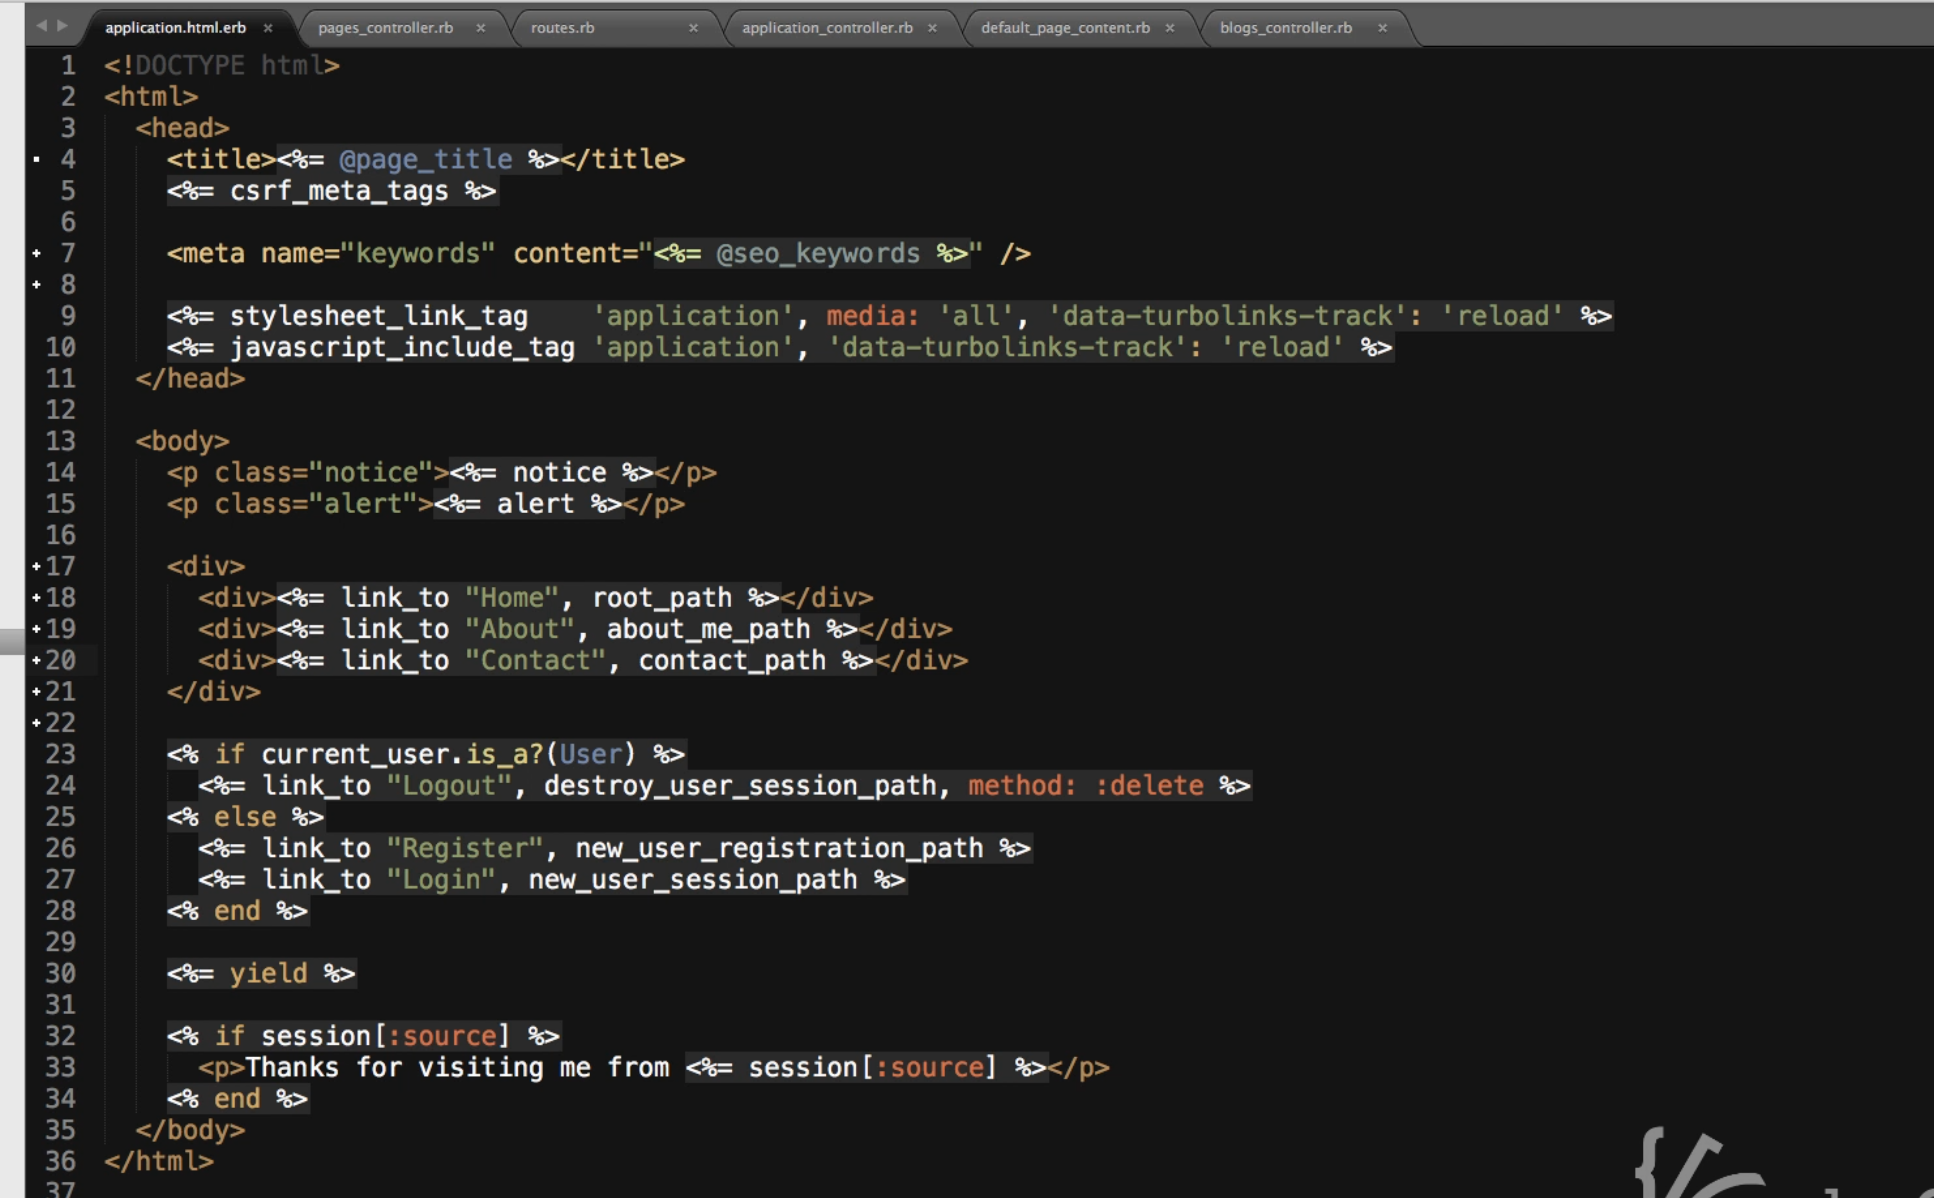This screenshot has height=1198, width=1934.
Task: Switch to application_controller.rb tab
Action: point(826,28)
